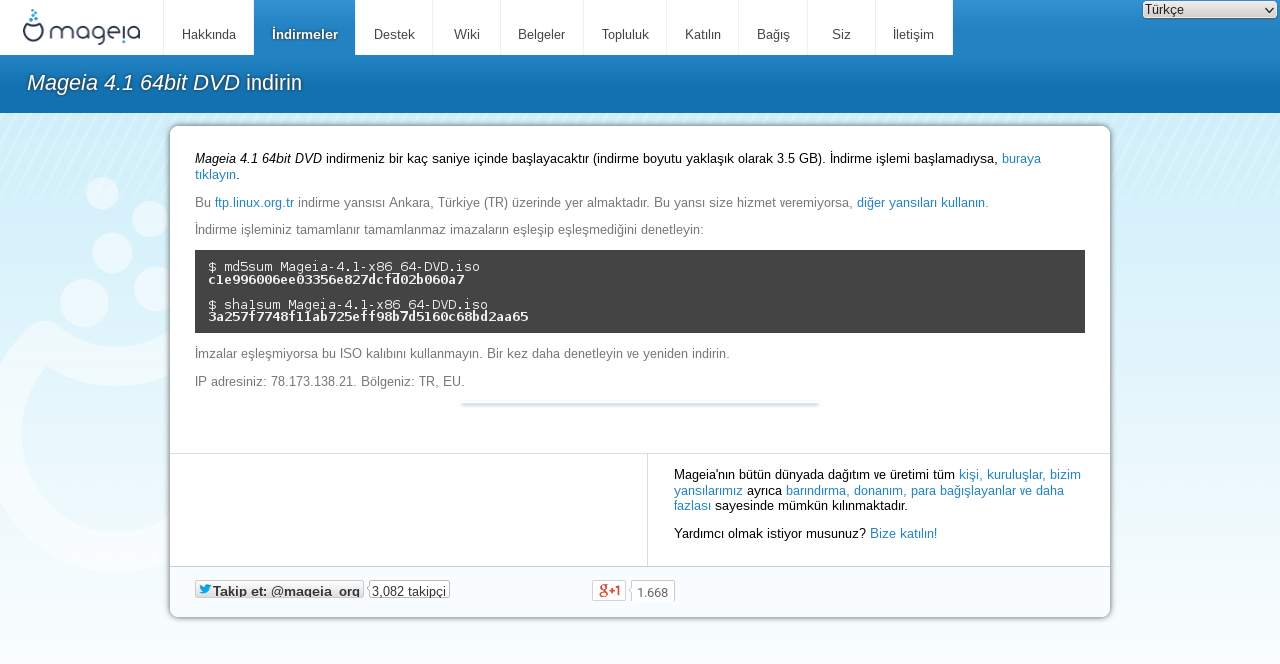
Task: Click Twitter 'Takip et: @mageia_org' button
Action: coord(279,590)
